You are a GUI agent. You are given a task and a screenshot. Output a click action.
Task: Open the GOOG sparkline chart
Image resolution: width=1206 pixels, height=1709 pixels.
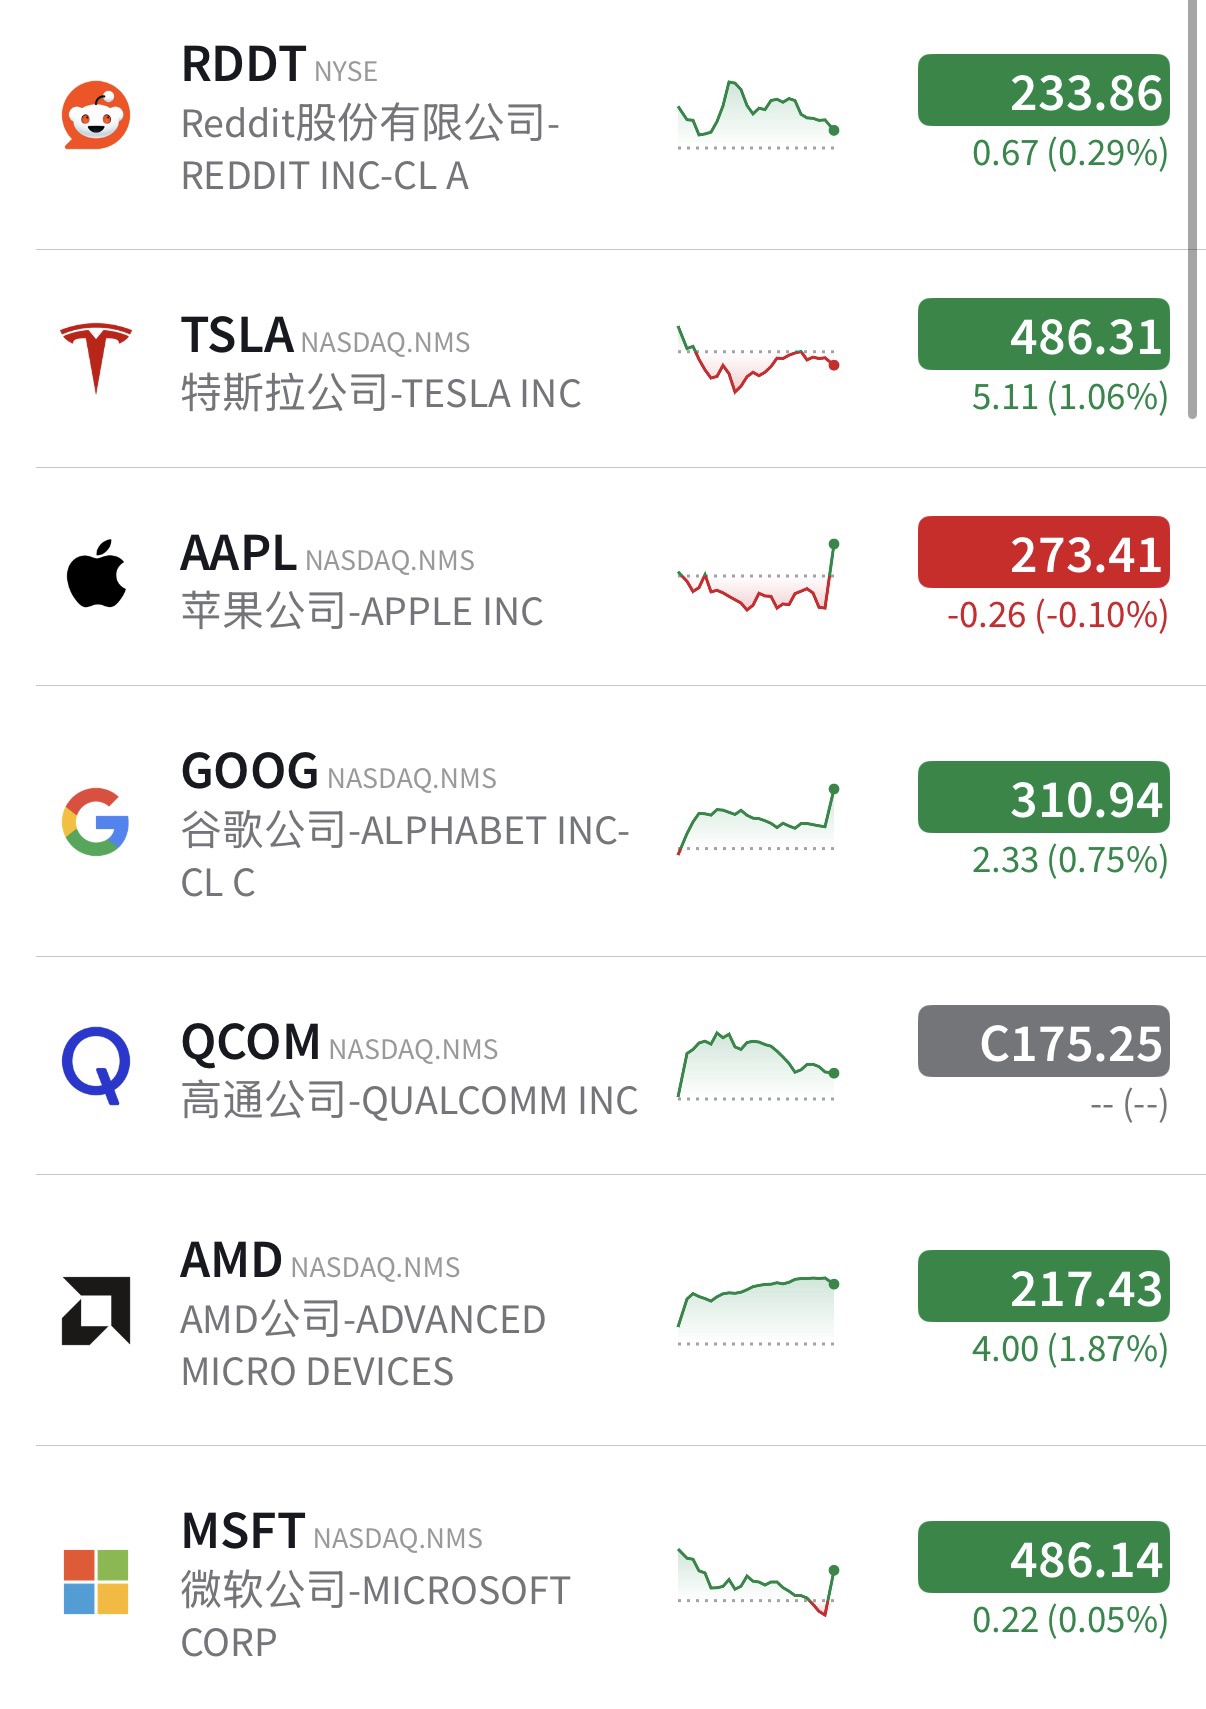coord(757,820)
